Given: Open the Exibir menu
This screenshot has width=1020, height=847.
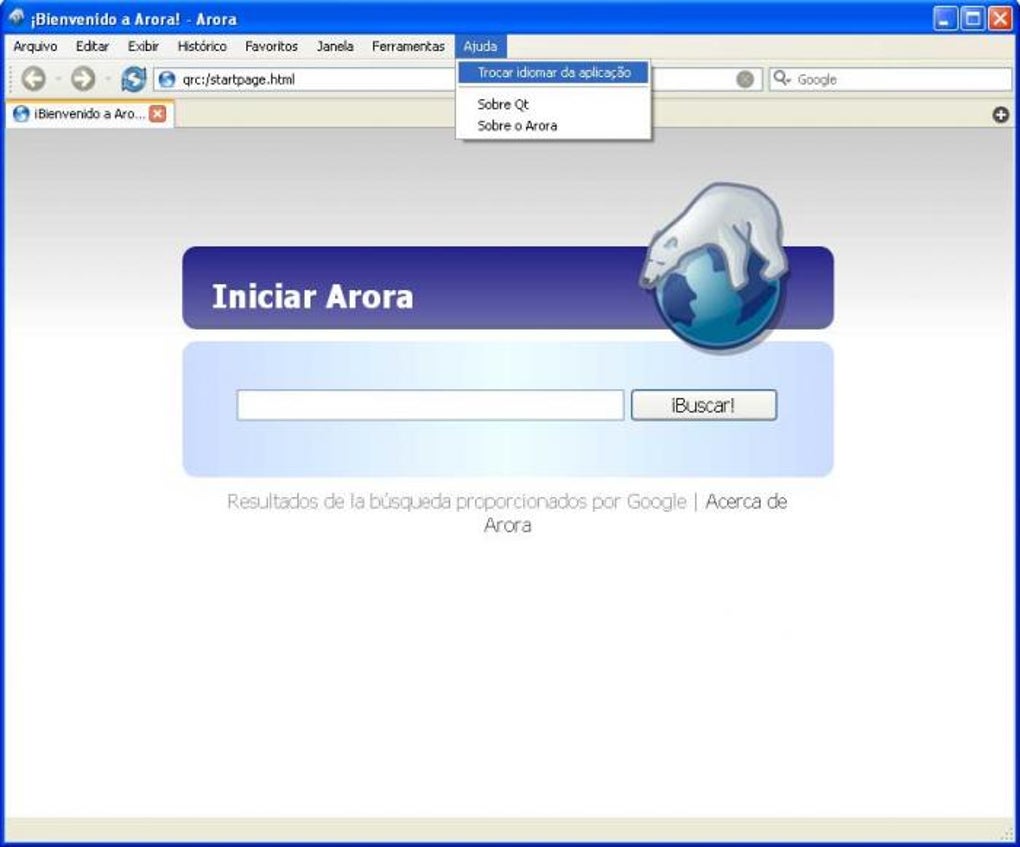Looking at the screenshot, I should (143, 46).
